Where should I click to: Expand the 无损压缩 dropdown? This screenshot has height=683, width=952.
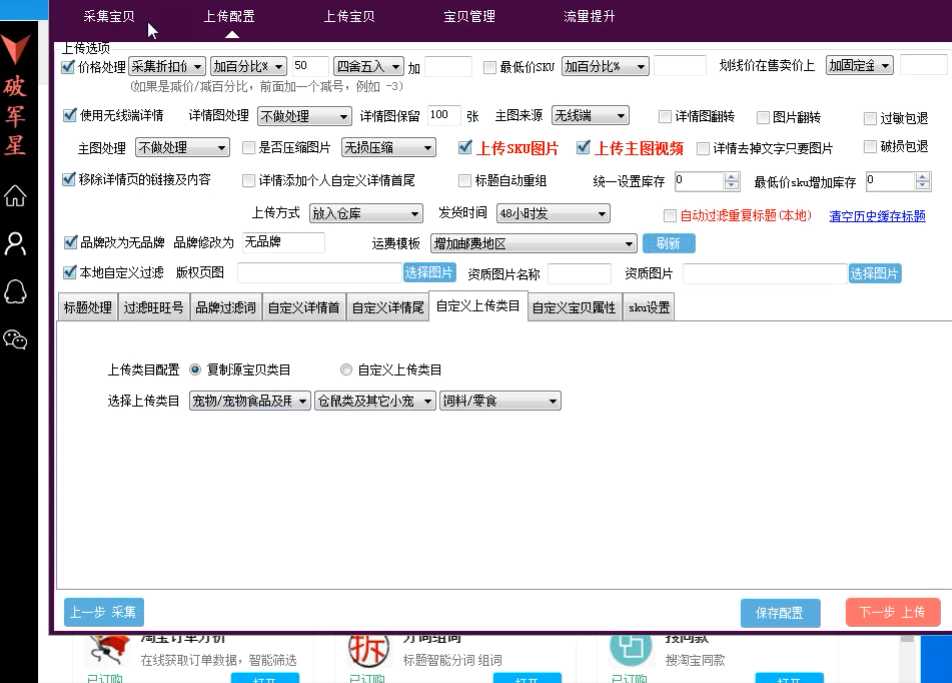[x=389, y=148]
